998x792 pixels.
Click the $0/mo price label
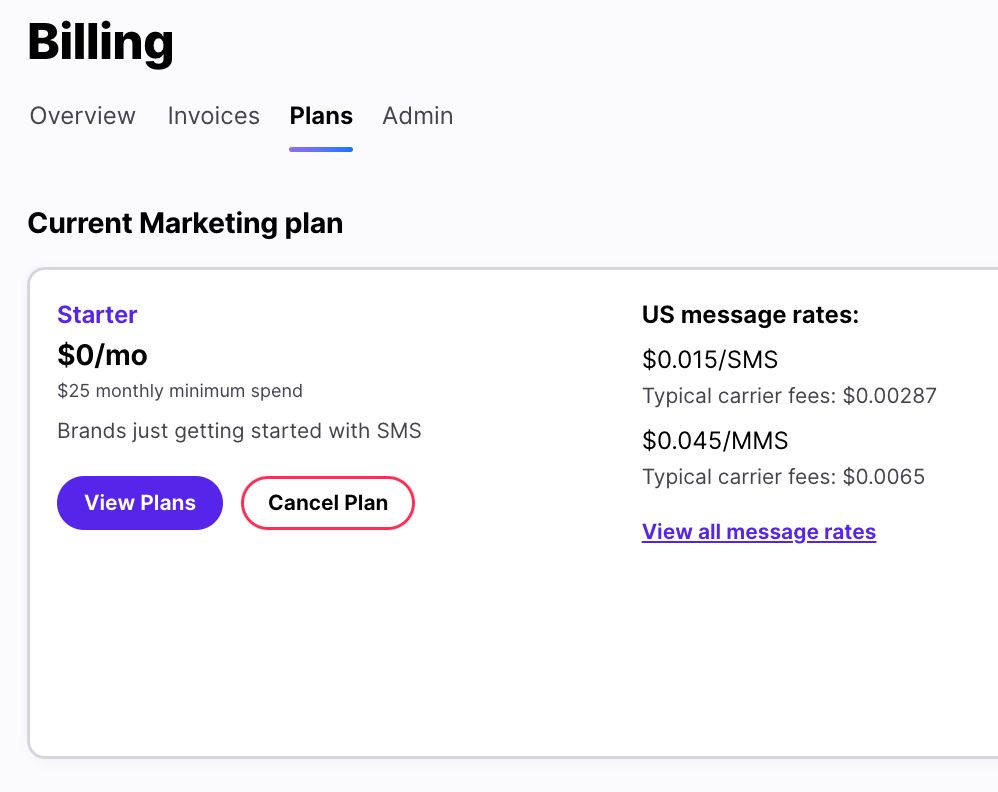click(x=102, y=355)
